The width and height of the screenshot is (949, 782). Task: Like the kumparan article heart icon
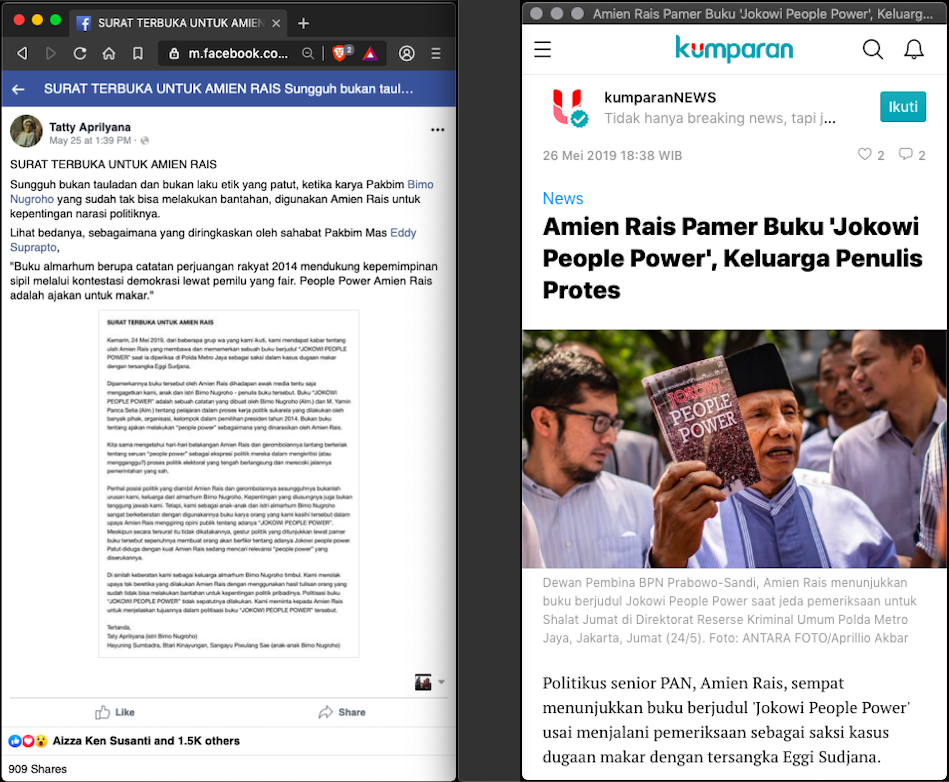(865, 155)
